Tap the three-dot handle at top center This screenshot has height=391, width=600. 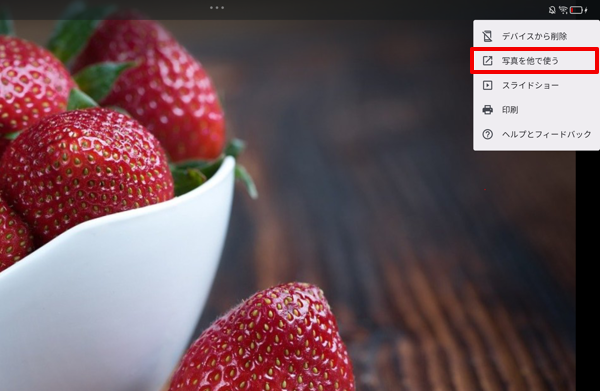coord(217,8)
